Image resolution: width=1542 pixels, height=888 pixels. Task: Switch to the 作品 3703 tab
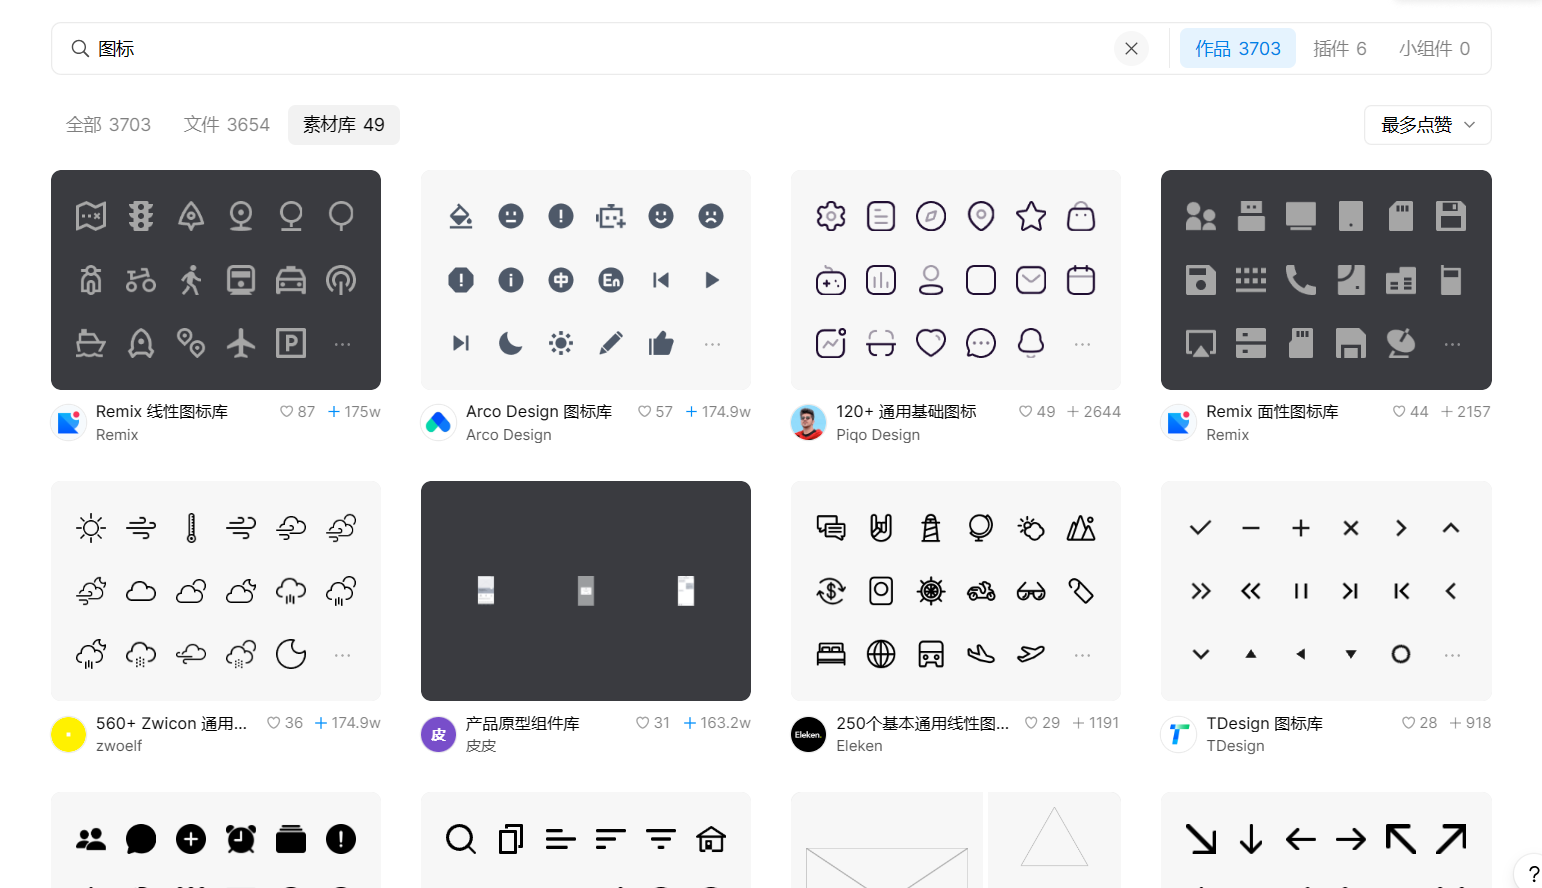(x=1238, y=48)
